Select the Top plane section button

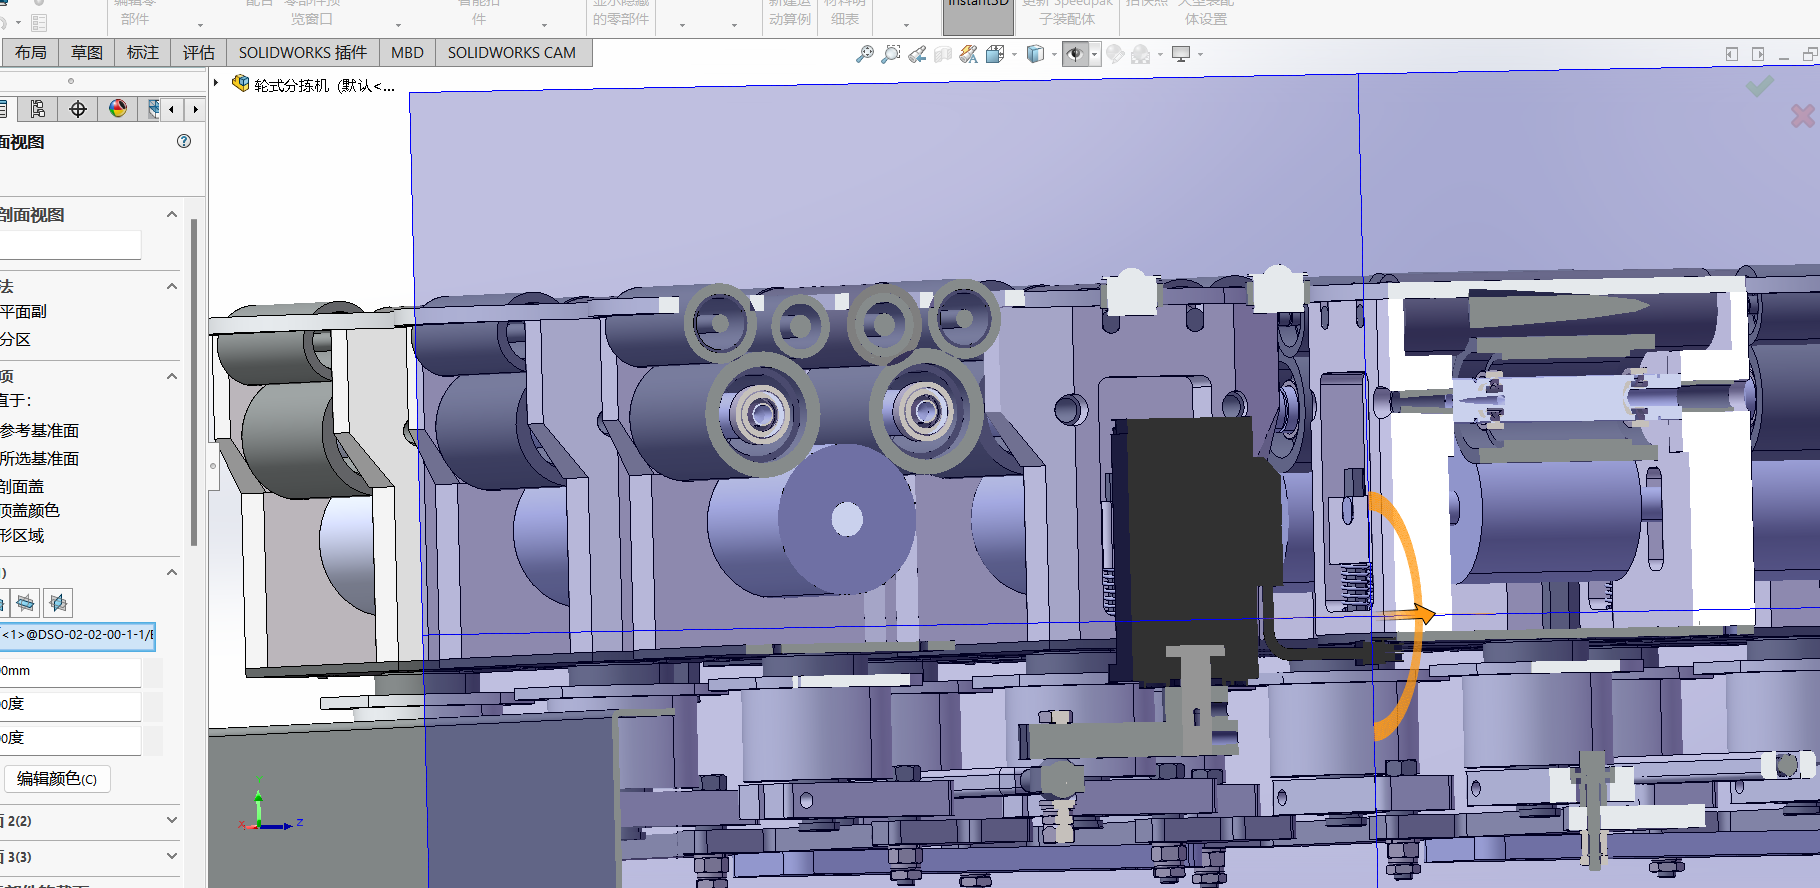[x=26, y=602]
